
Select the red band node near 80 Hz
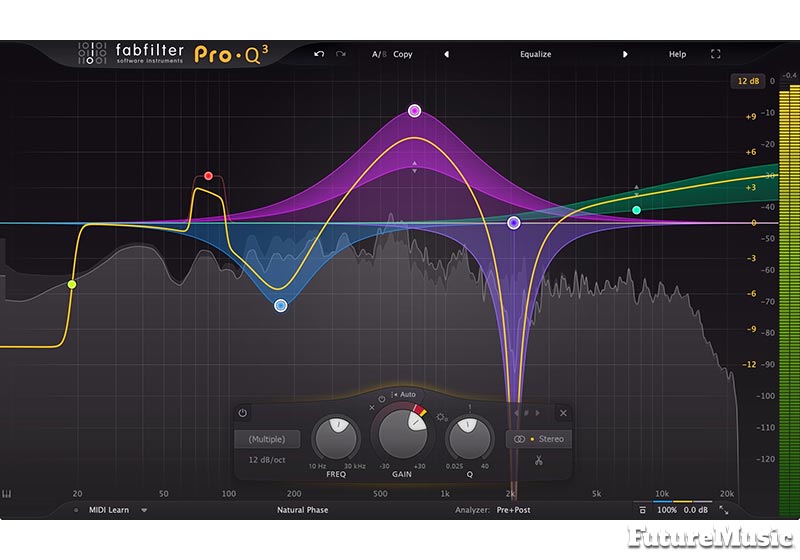coord(208,176)
